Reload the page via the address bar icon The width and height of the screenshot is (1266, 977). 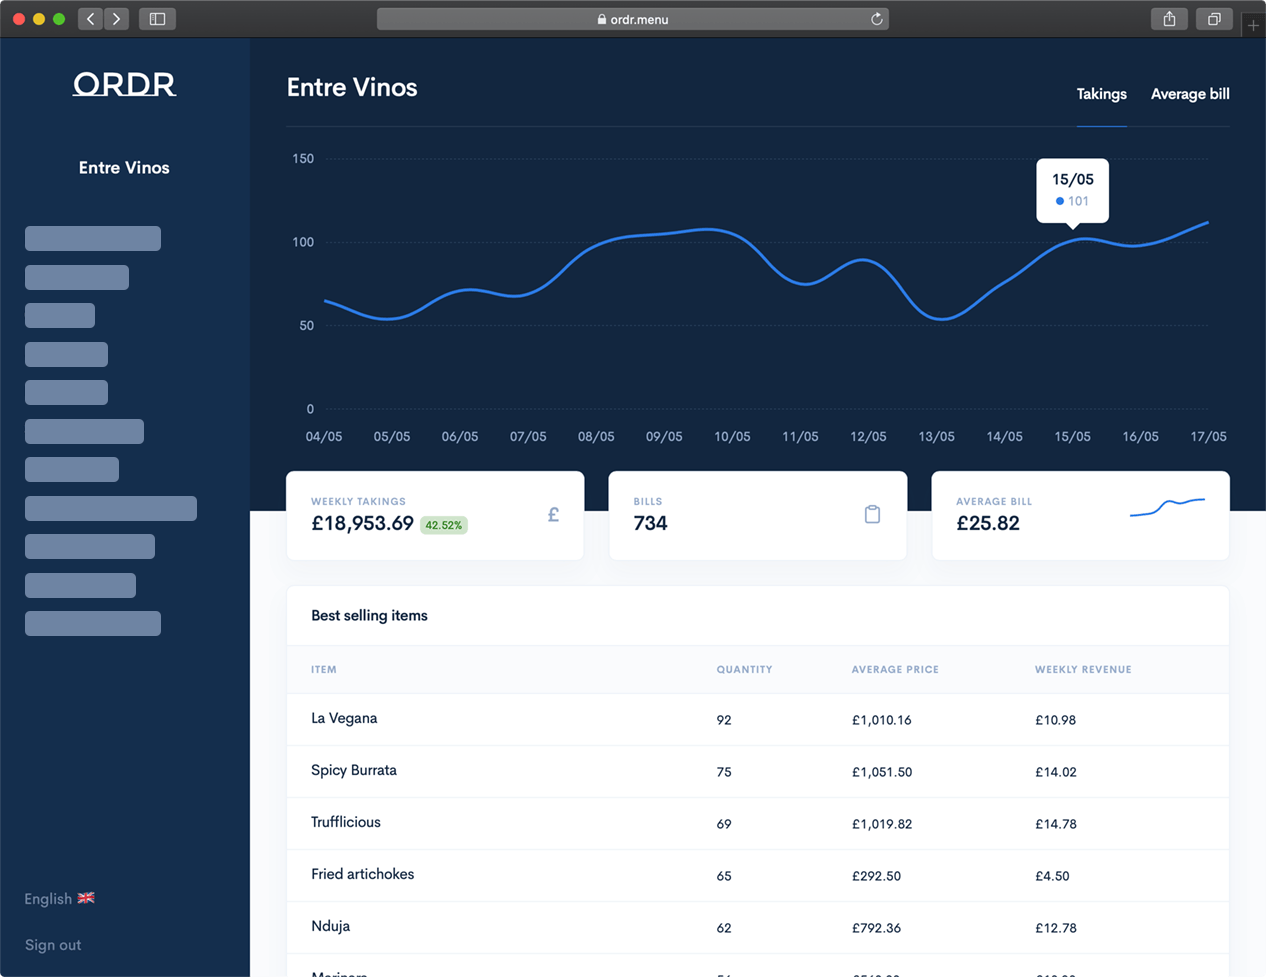point(875,18)
